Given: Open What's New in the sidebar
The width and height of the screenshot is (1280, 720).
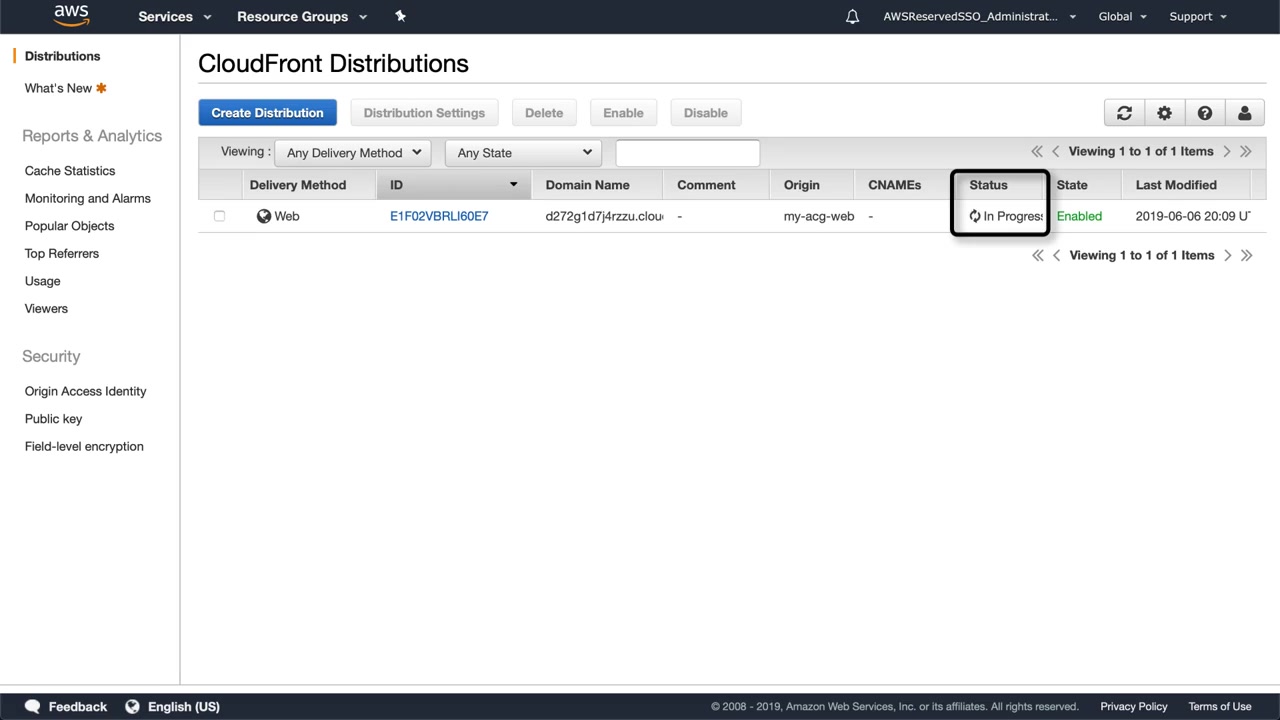Looking at the screenshot, I should (x=58, y=88).
